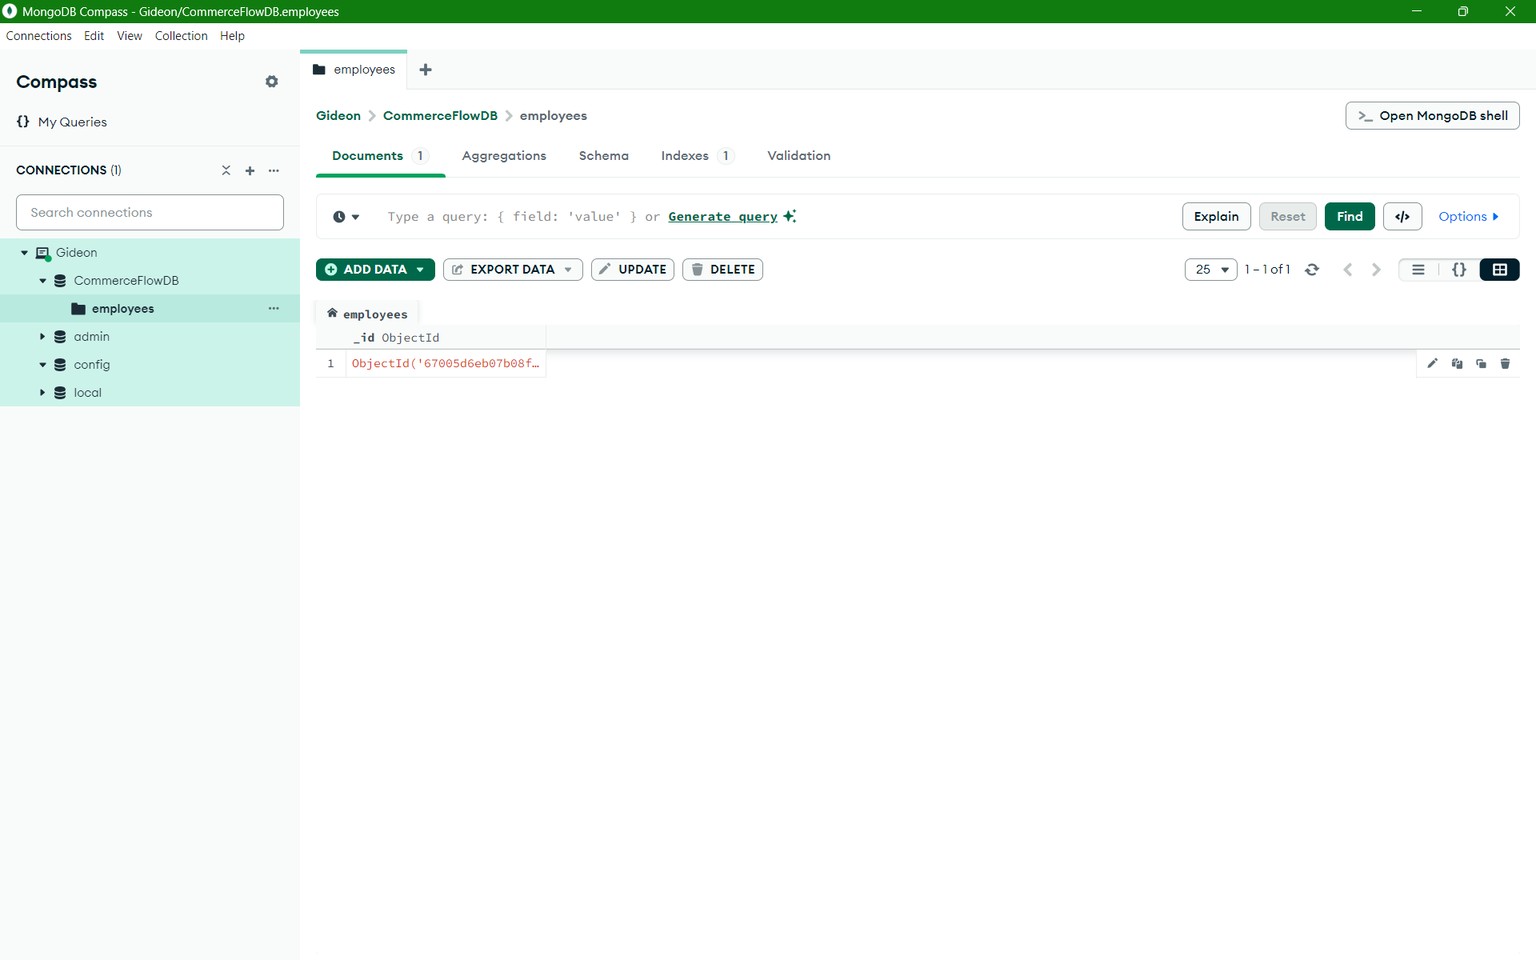The height and width of the screenshot is (960, 1536).
Task: Open MongoDB shell
Action: tap(1432, 116)
